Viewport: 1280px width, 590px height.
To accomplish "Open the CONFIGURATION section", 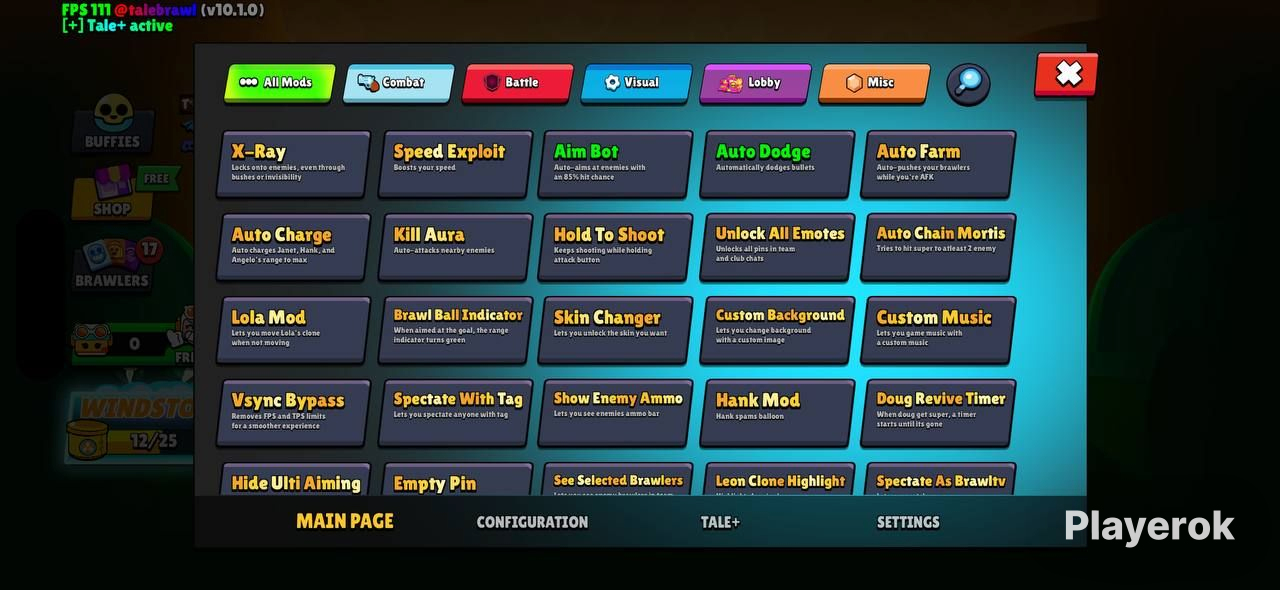I will [532, 522].
